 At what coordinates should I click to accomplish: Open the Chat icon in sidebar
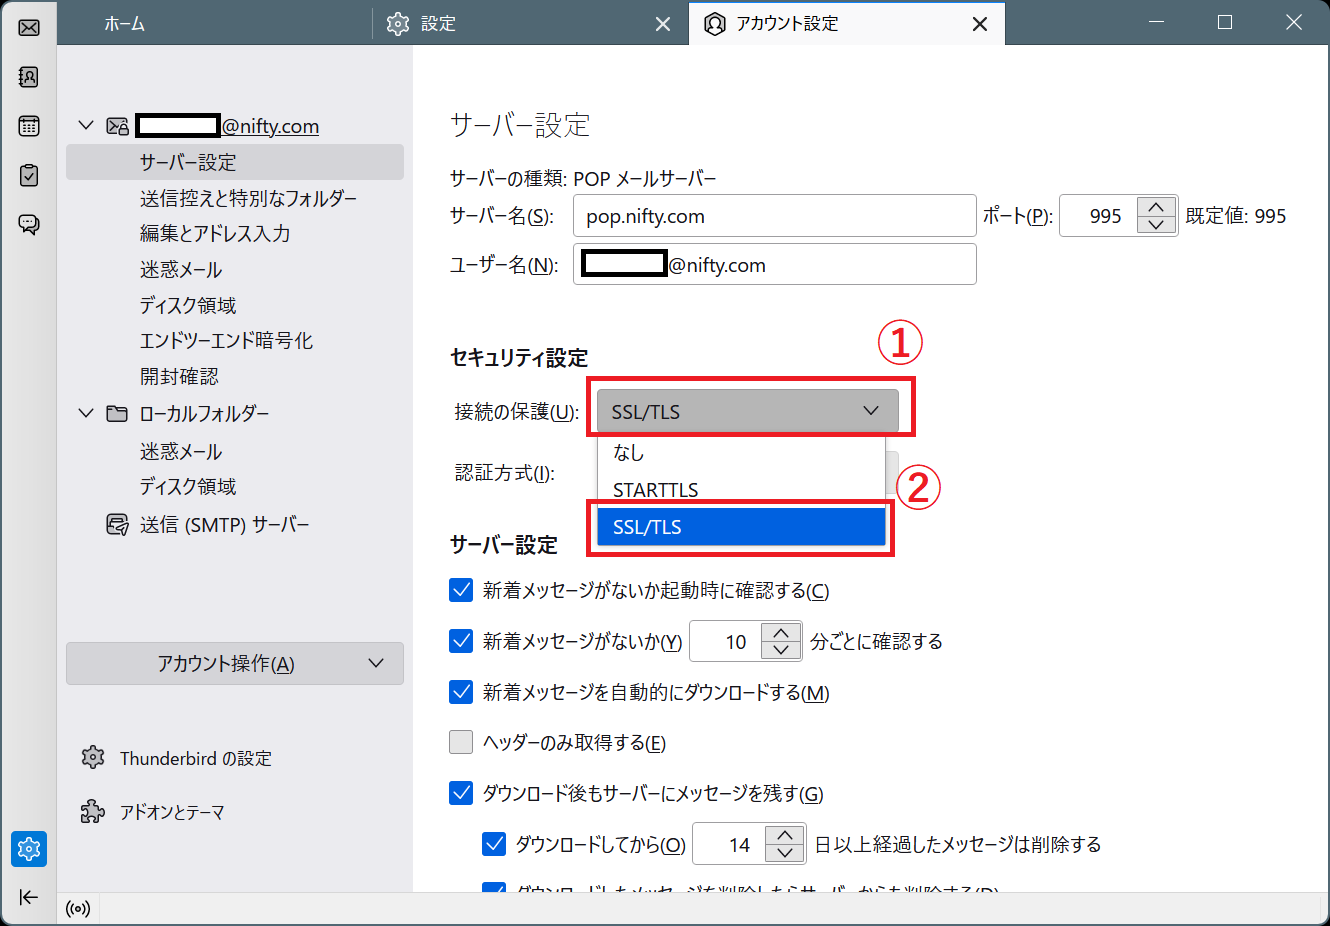[x=29, y=224]
